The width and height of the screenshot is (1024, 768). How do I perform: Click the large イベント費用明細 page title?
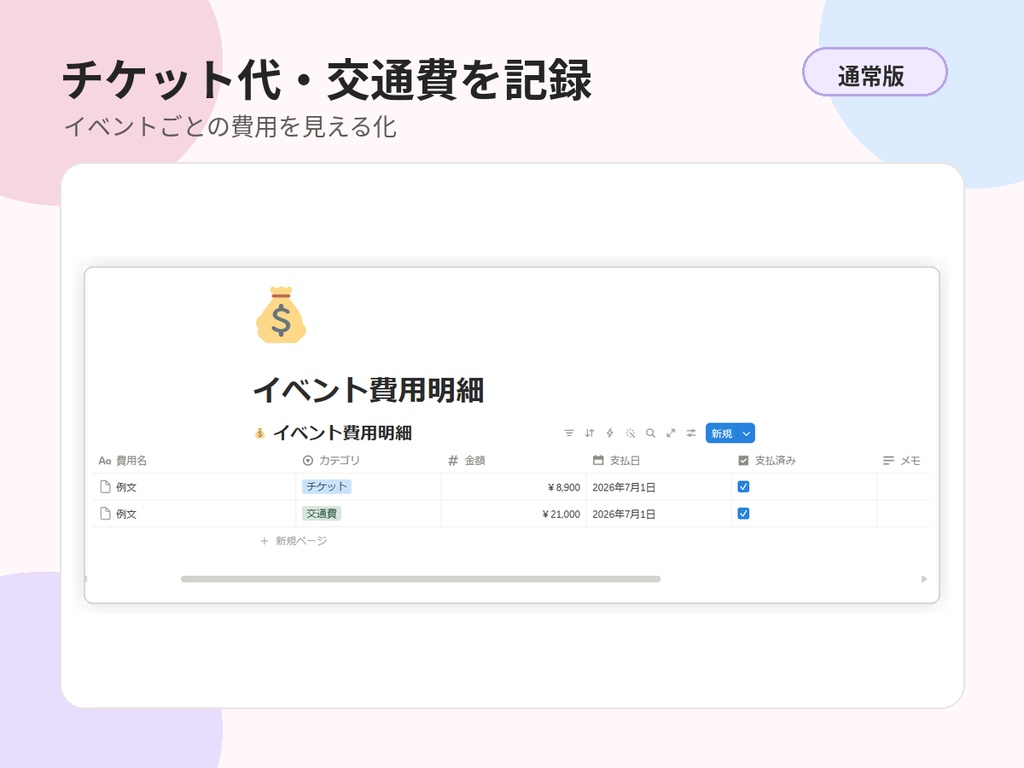(368, 390)
